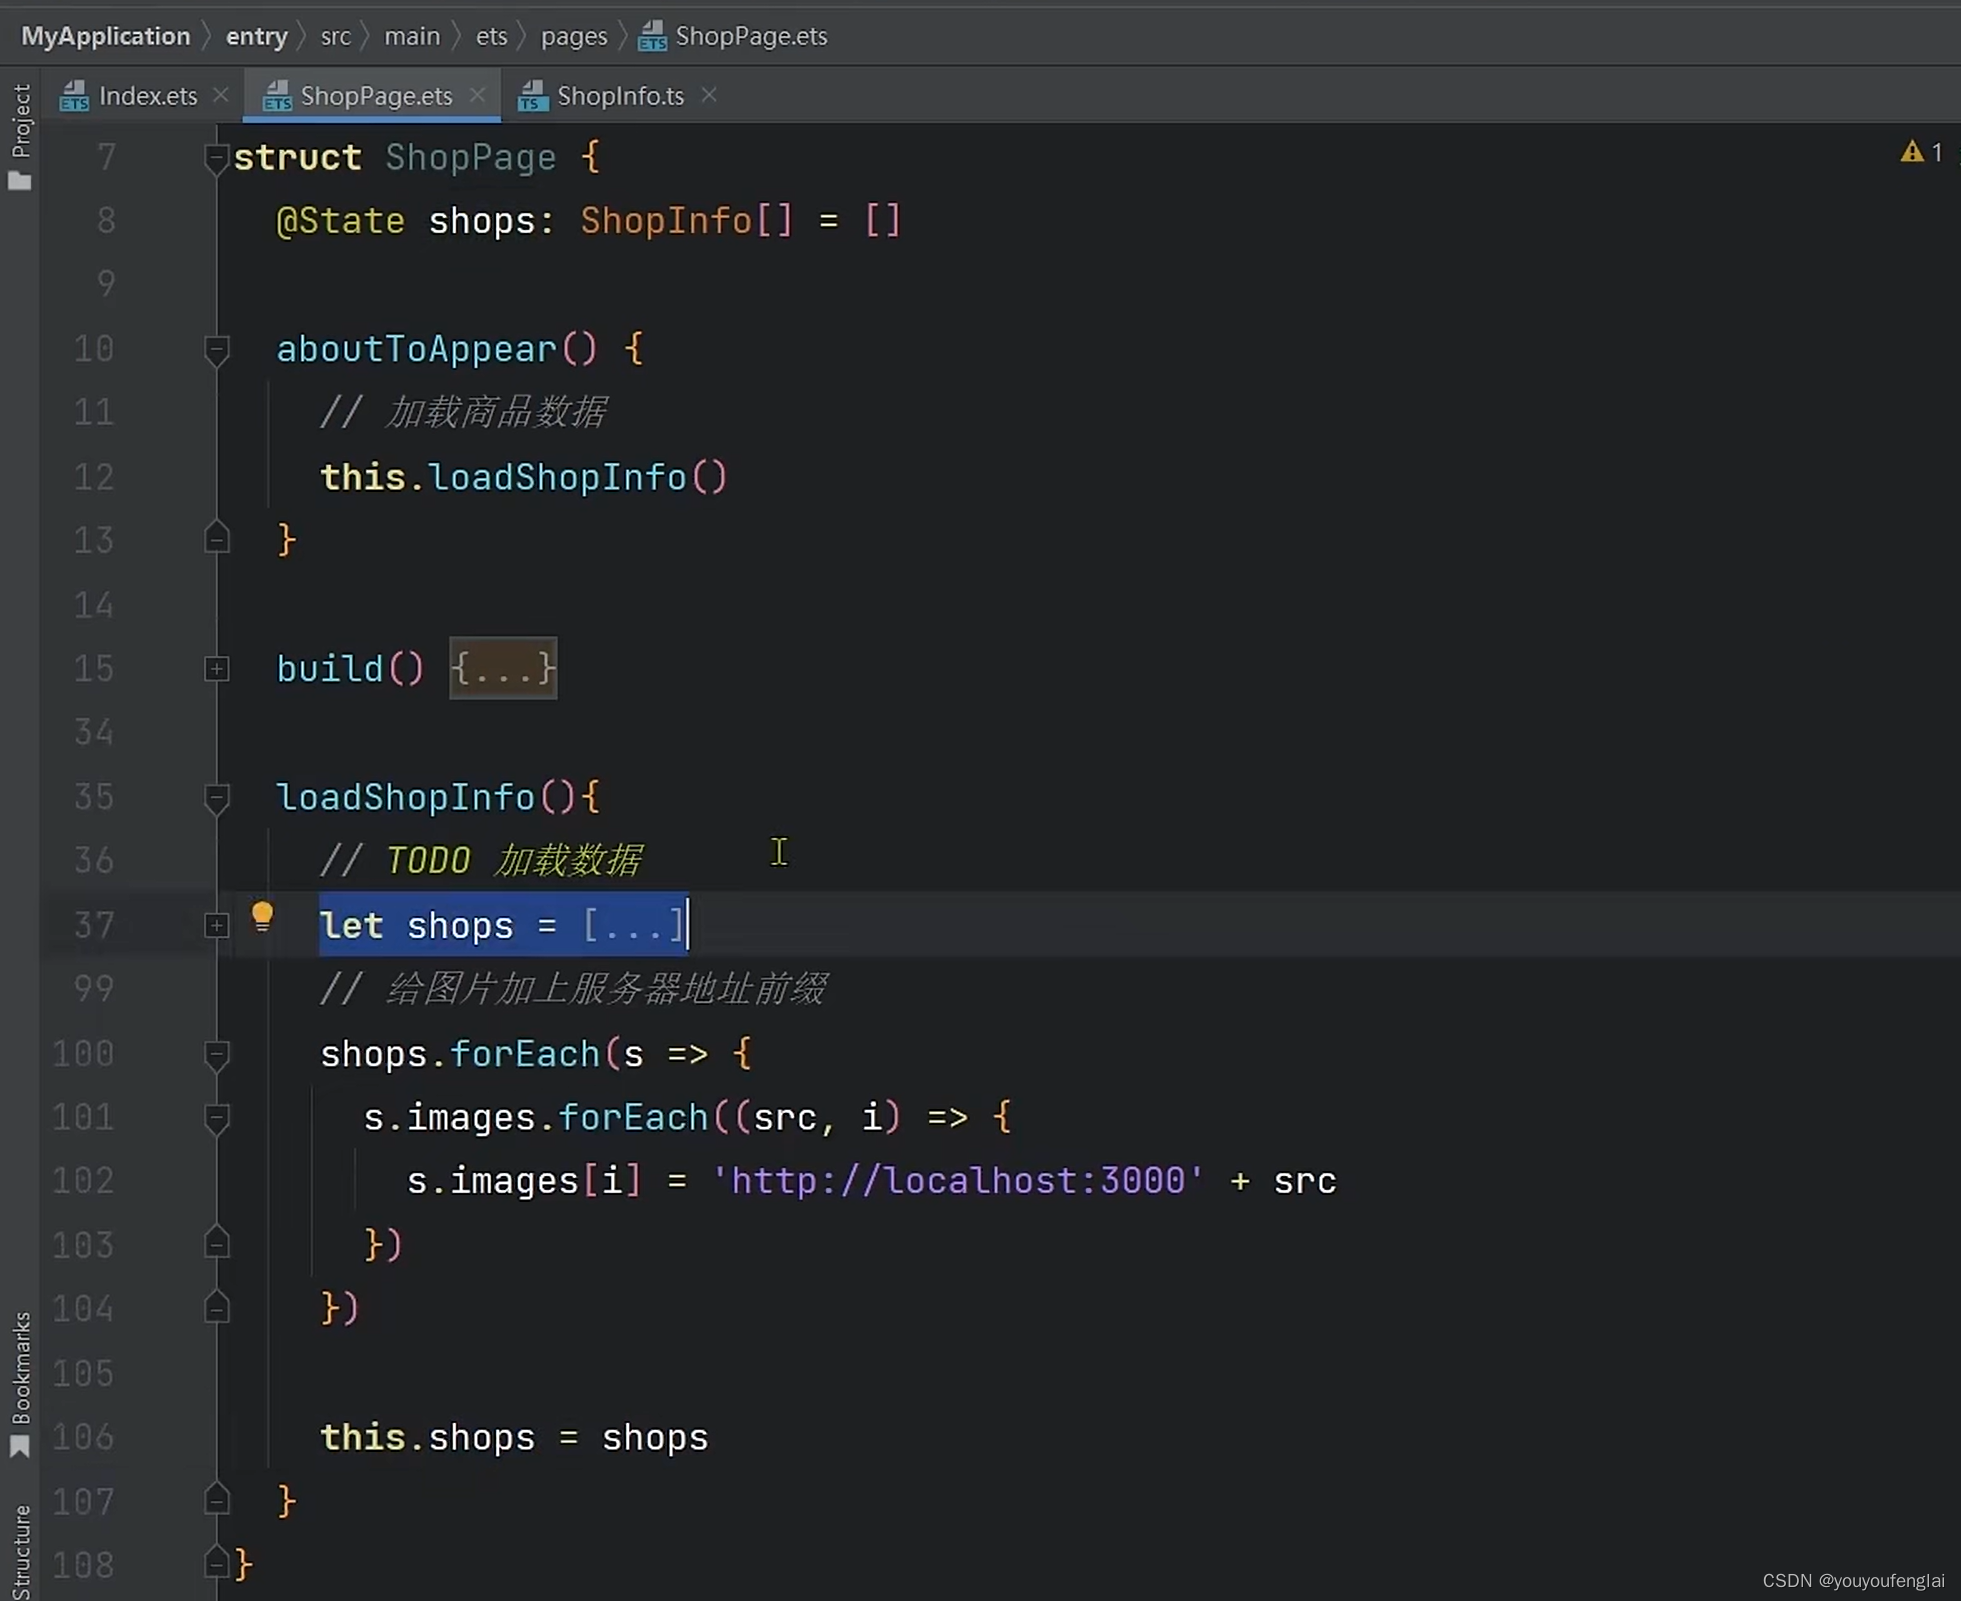The image size is (1961, 1601).
Task: Click the @State decorator on line 8
Action: click(340, 221)
